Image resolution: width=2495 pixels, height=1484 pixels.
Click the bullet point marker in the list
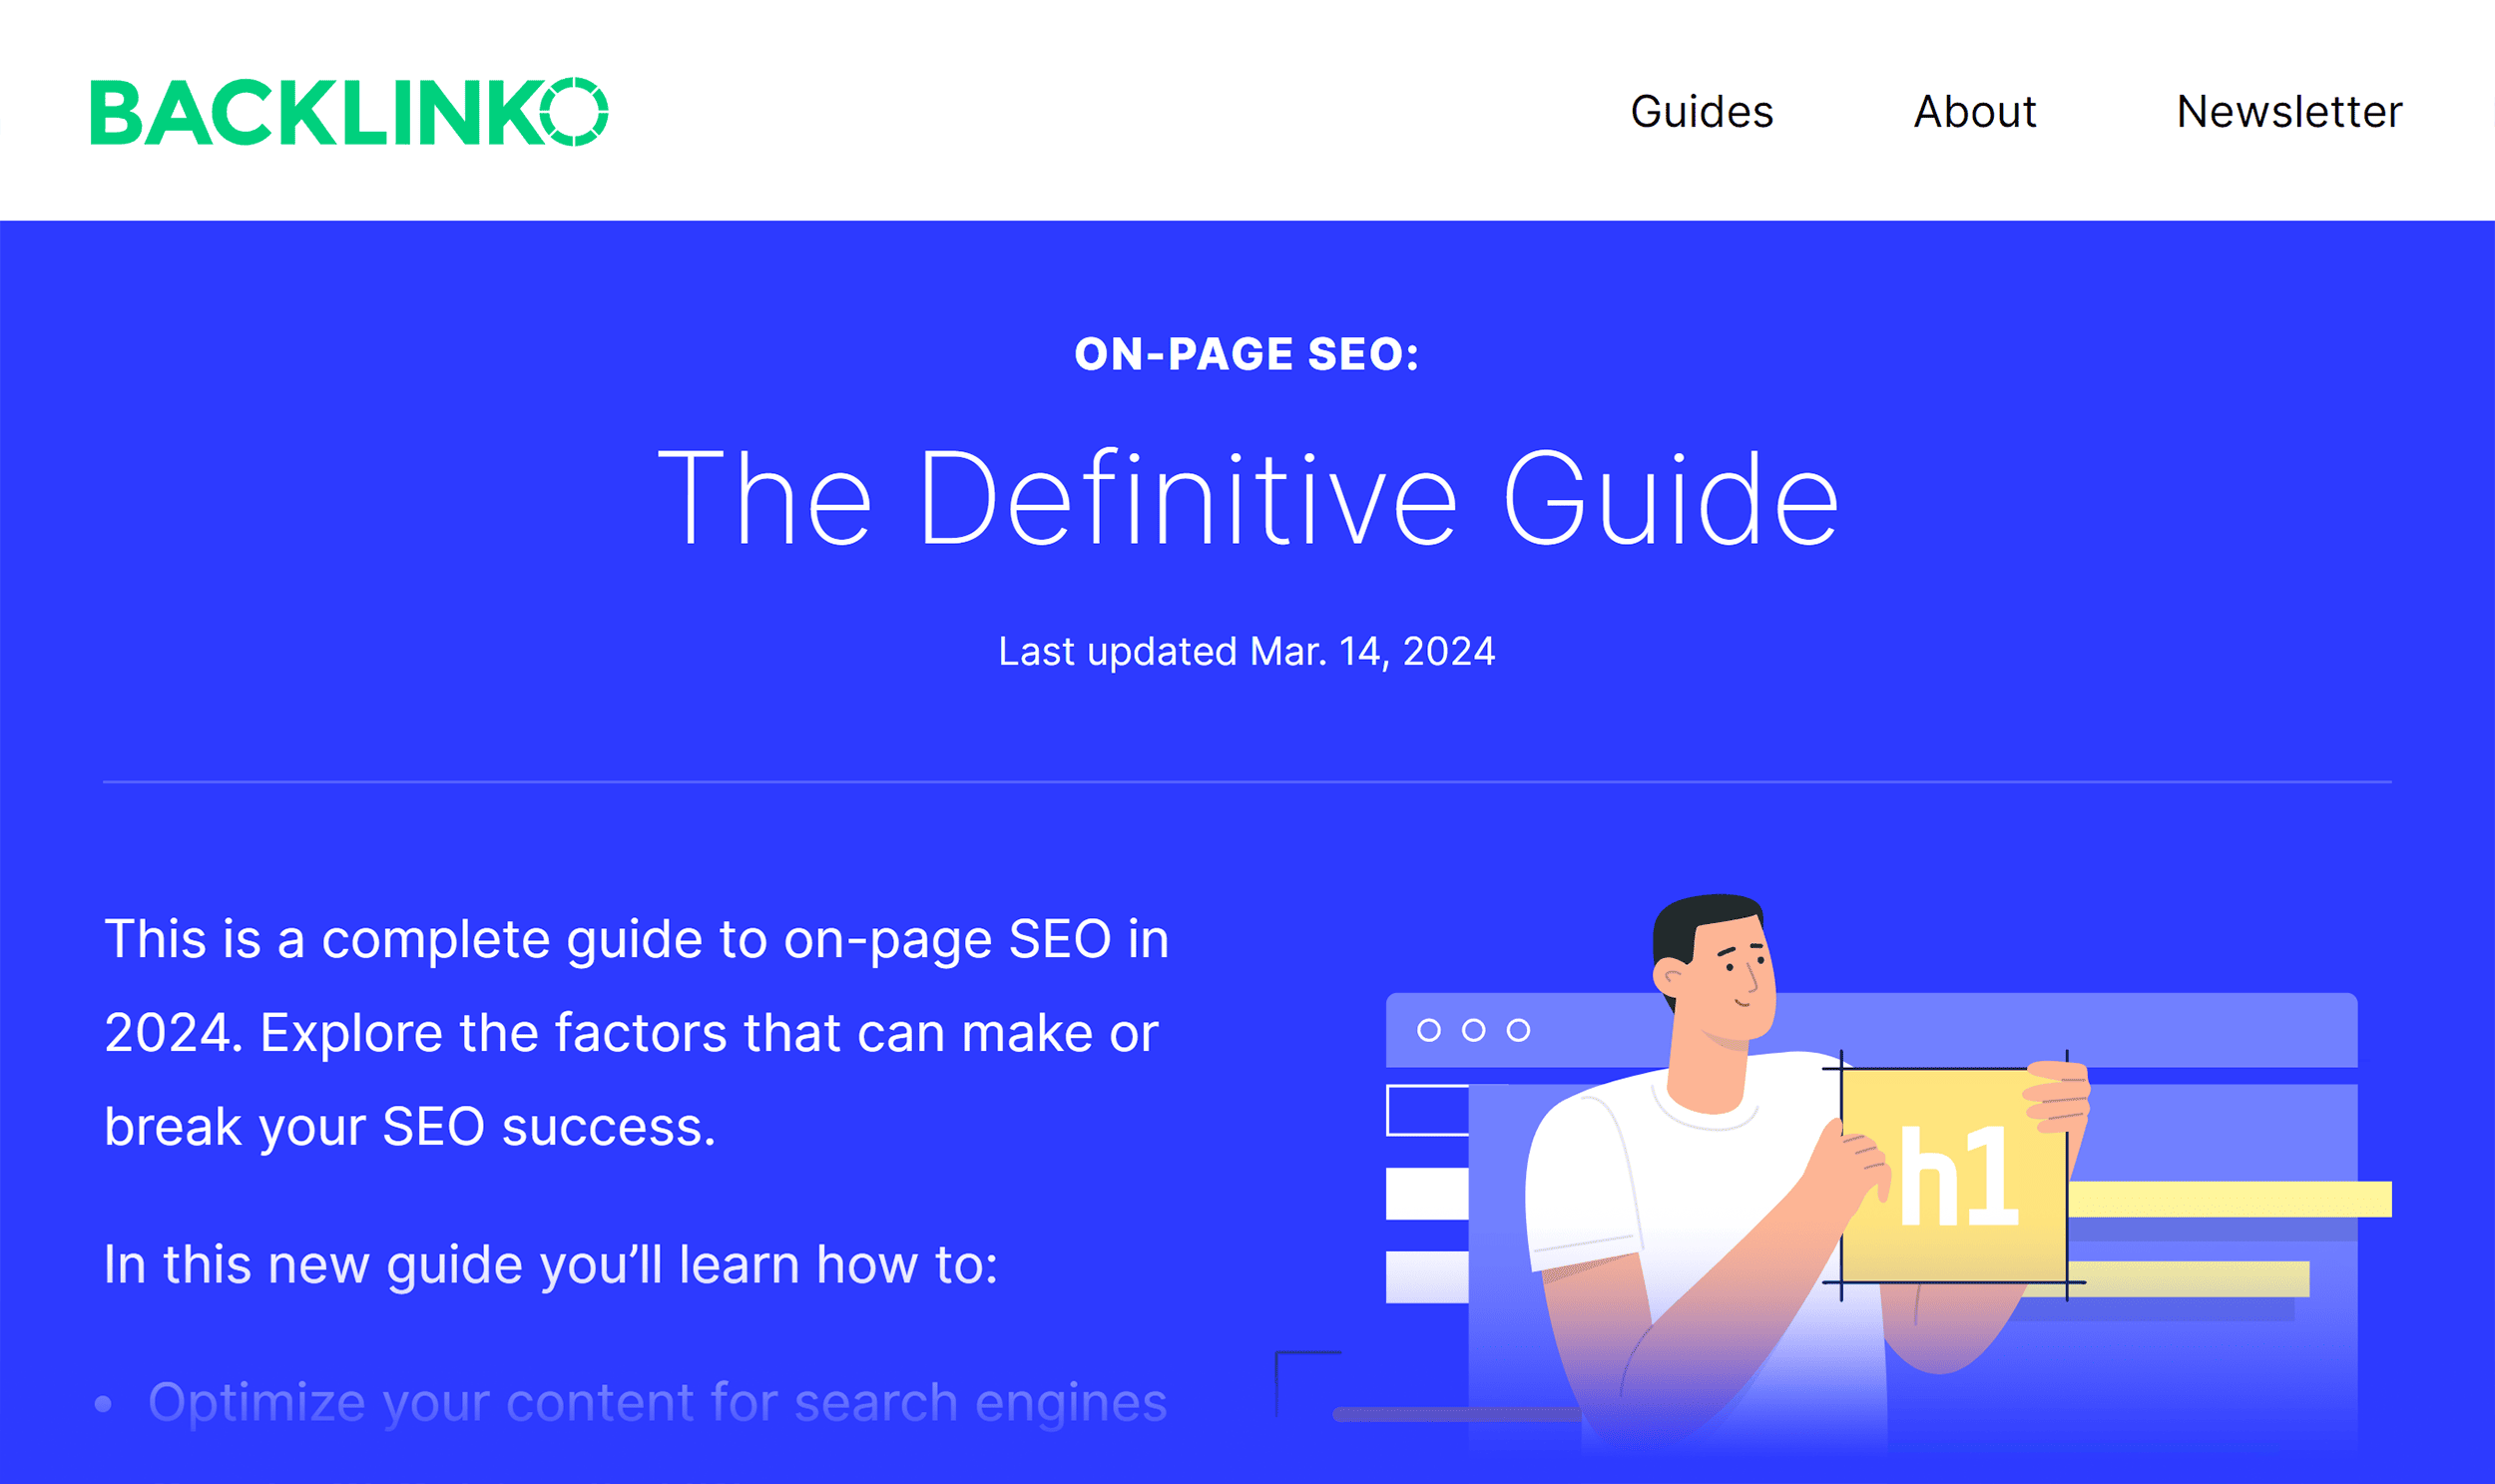[x=106, y=1402]
